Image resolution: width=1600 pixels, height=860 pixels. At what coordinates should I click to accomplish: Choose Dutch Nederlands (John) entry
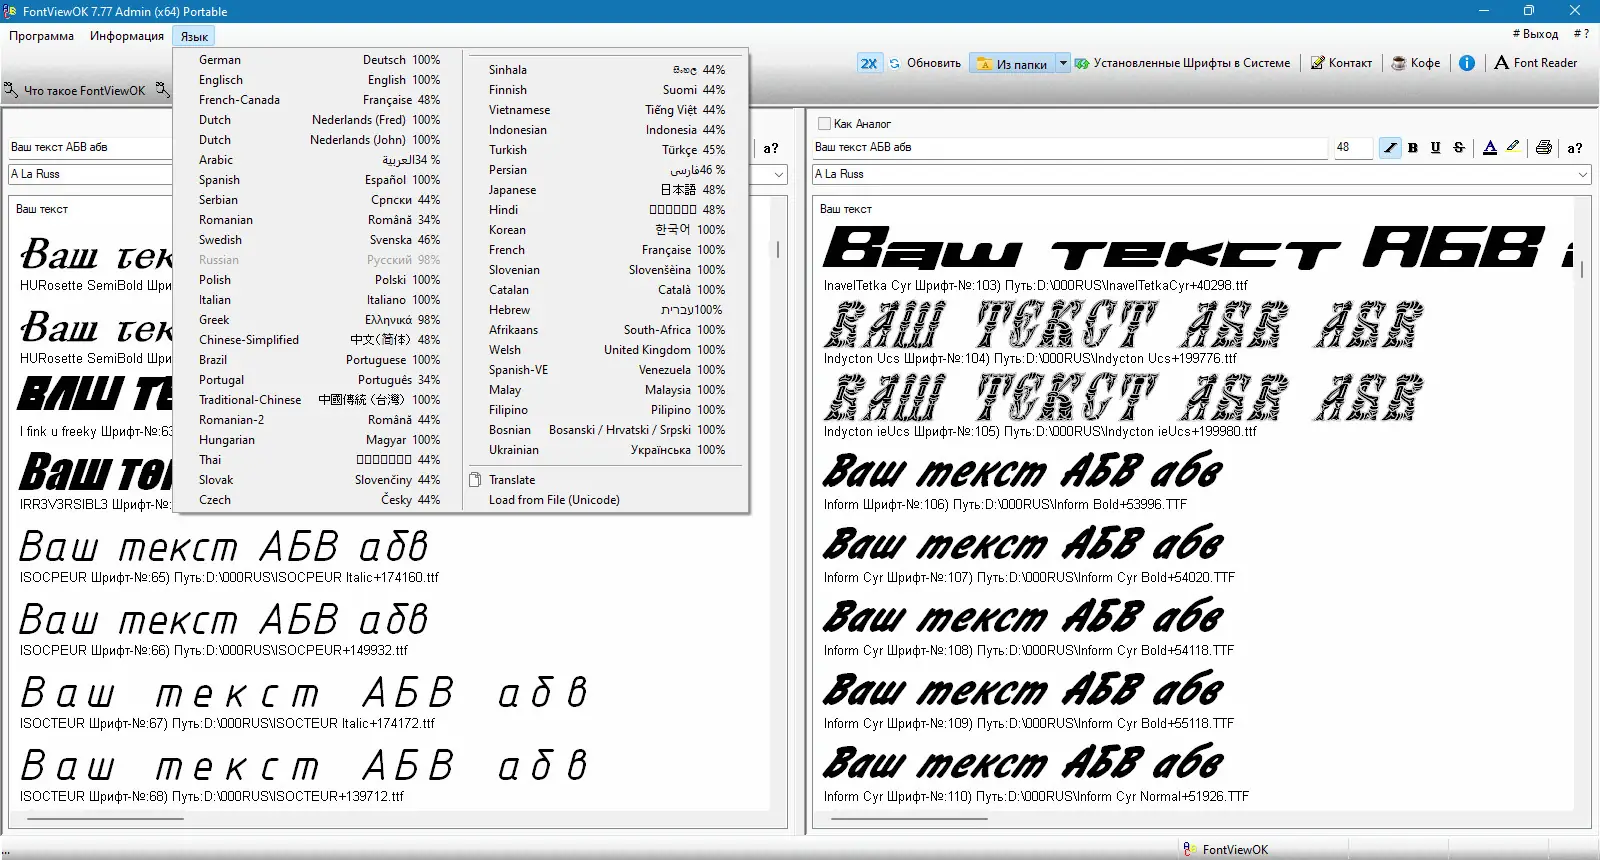319,140
